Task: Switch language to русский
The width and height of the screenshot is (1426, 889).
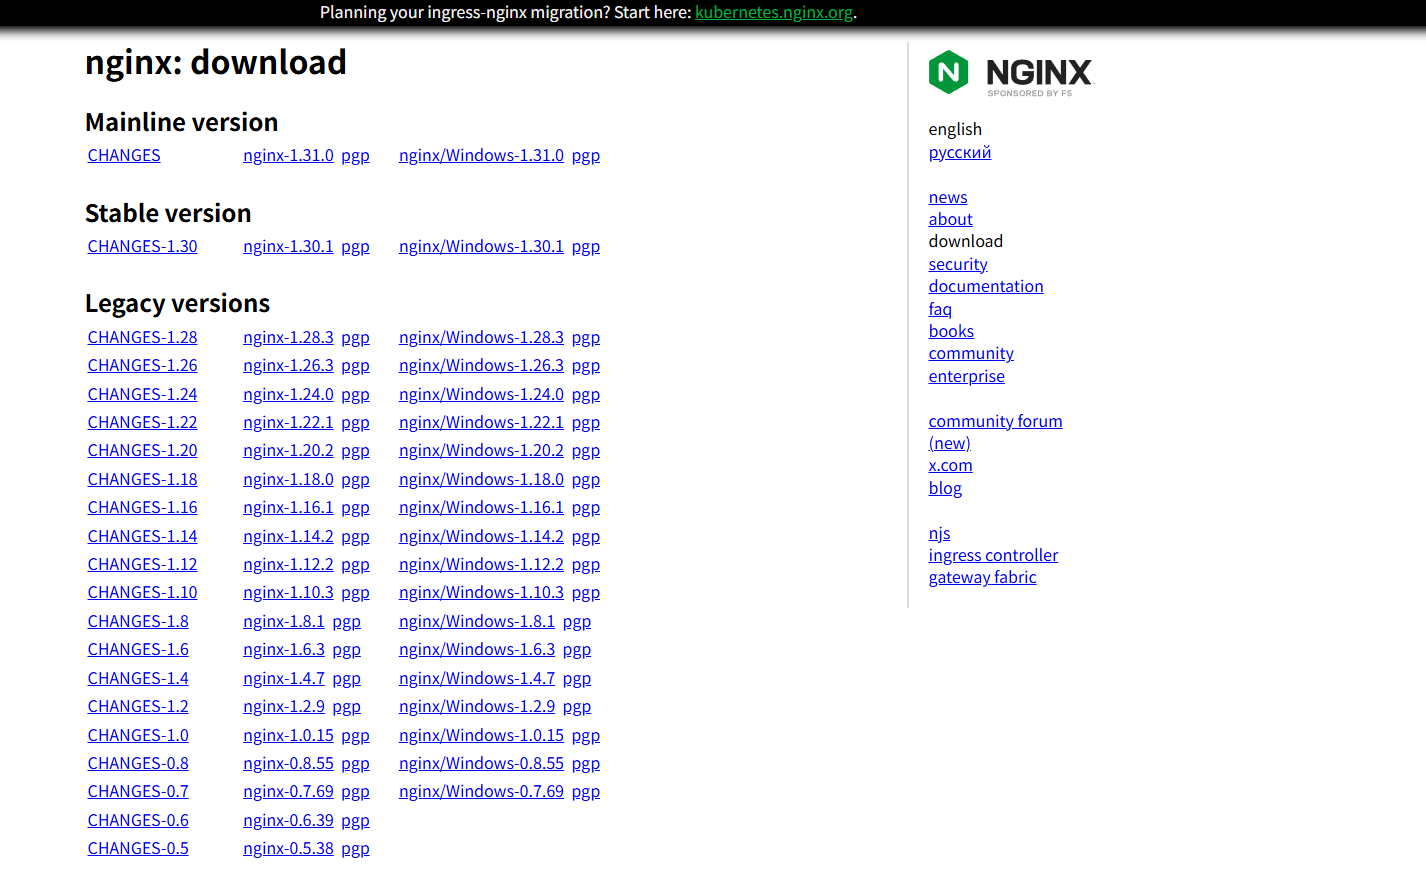Action: click(960, 152)
